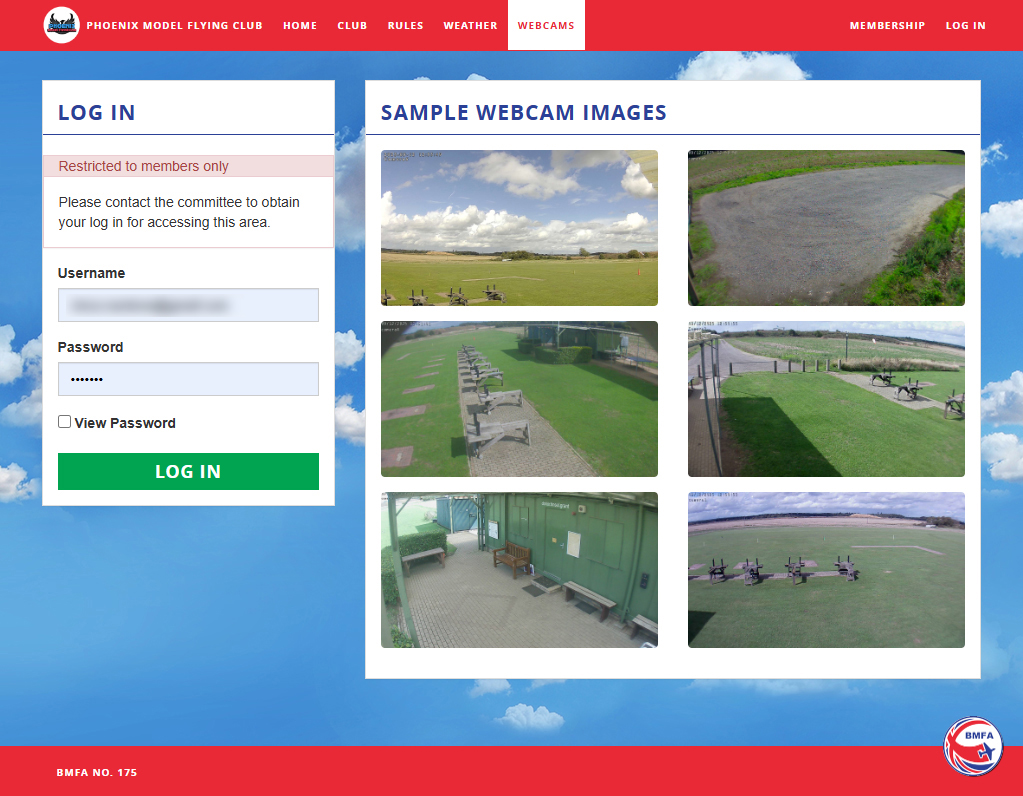Open the bottom-right flying field webcam image
1023x796 pixels.
(826, 570)
